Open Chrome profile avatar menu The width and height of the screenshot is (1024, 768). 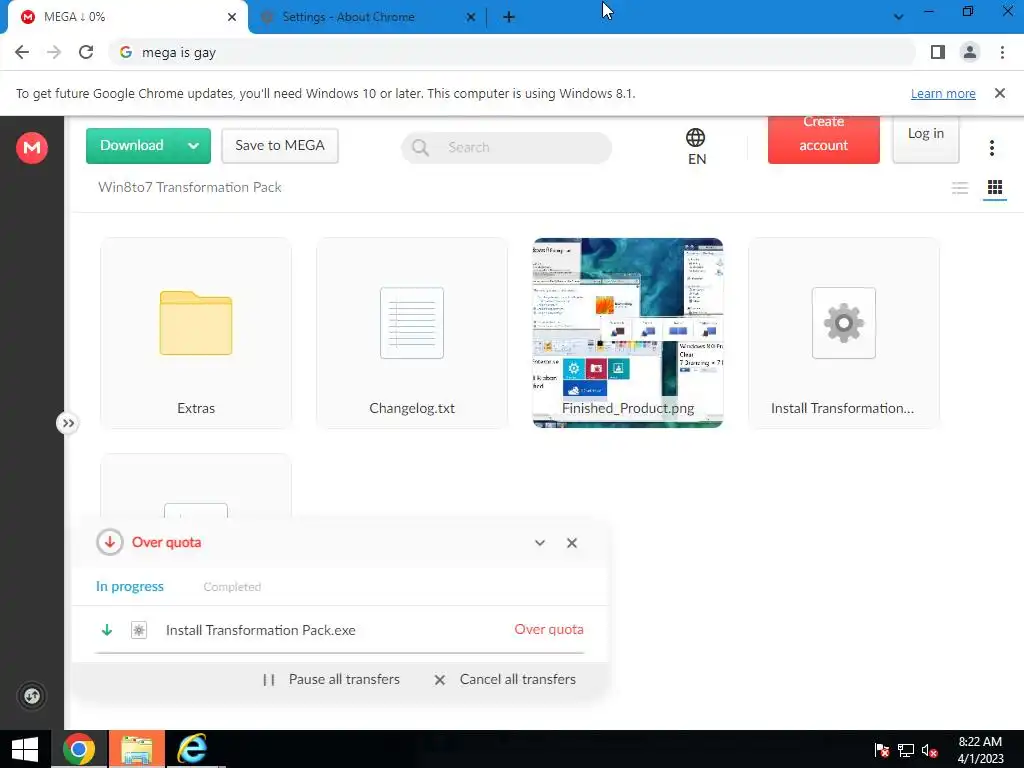[x=970, y=52]
